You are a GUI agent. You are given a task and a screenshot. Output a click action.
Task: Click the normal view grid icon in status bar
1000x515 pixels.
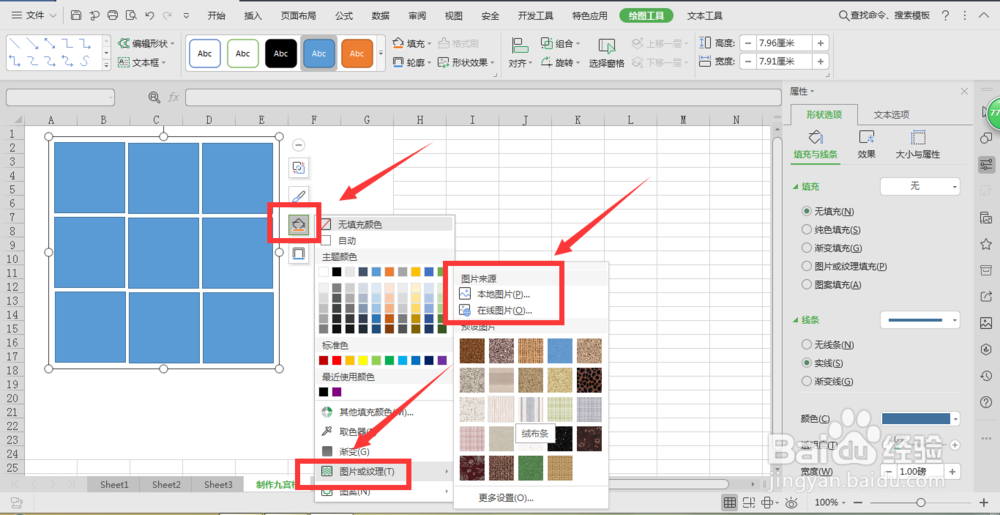point(730,502)
